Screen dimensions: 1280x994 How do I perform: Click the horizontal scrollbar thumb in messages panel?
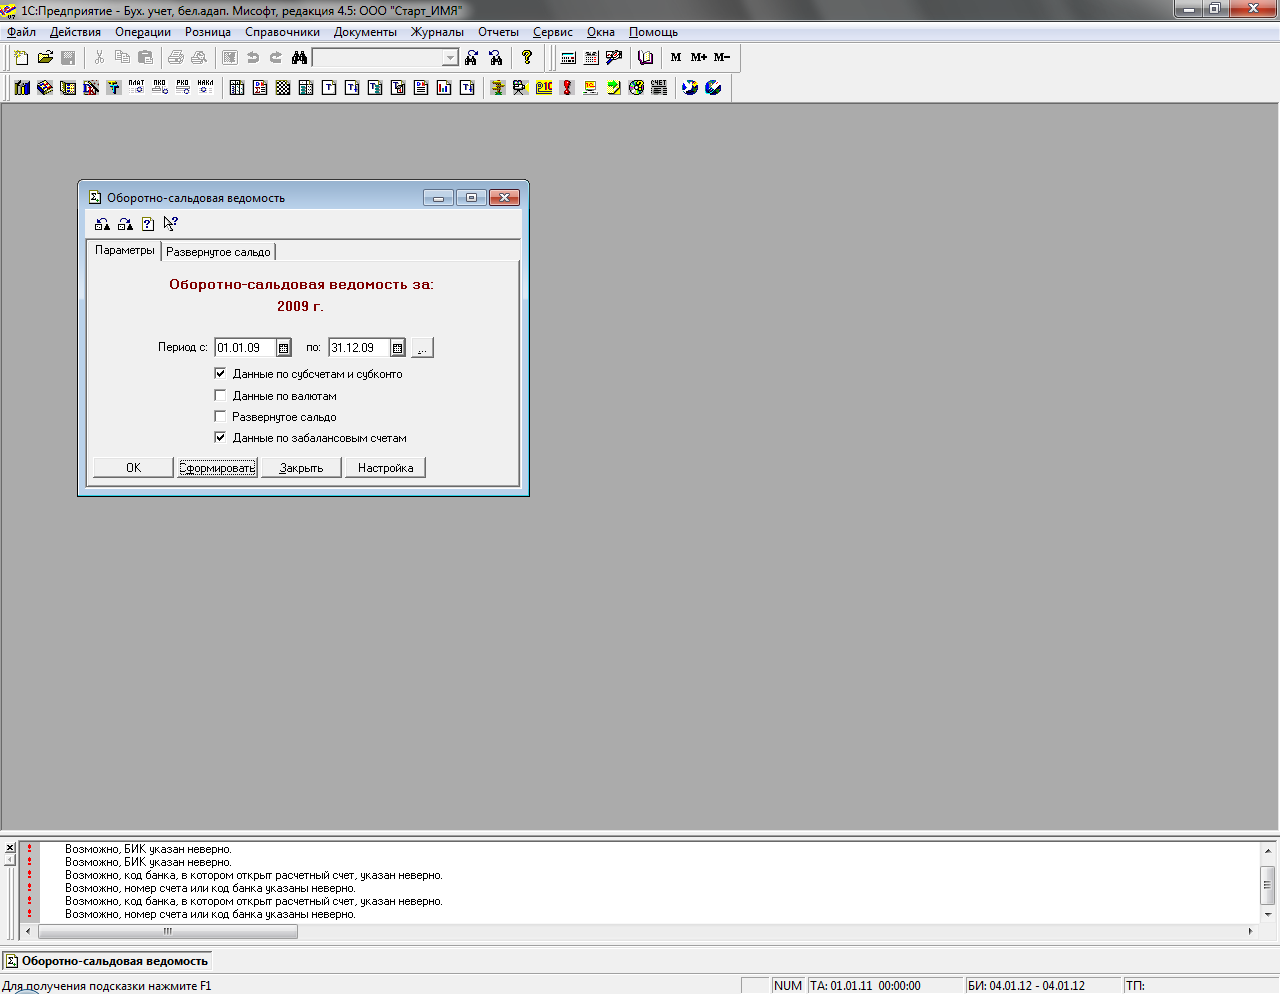point(167,931)
